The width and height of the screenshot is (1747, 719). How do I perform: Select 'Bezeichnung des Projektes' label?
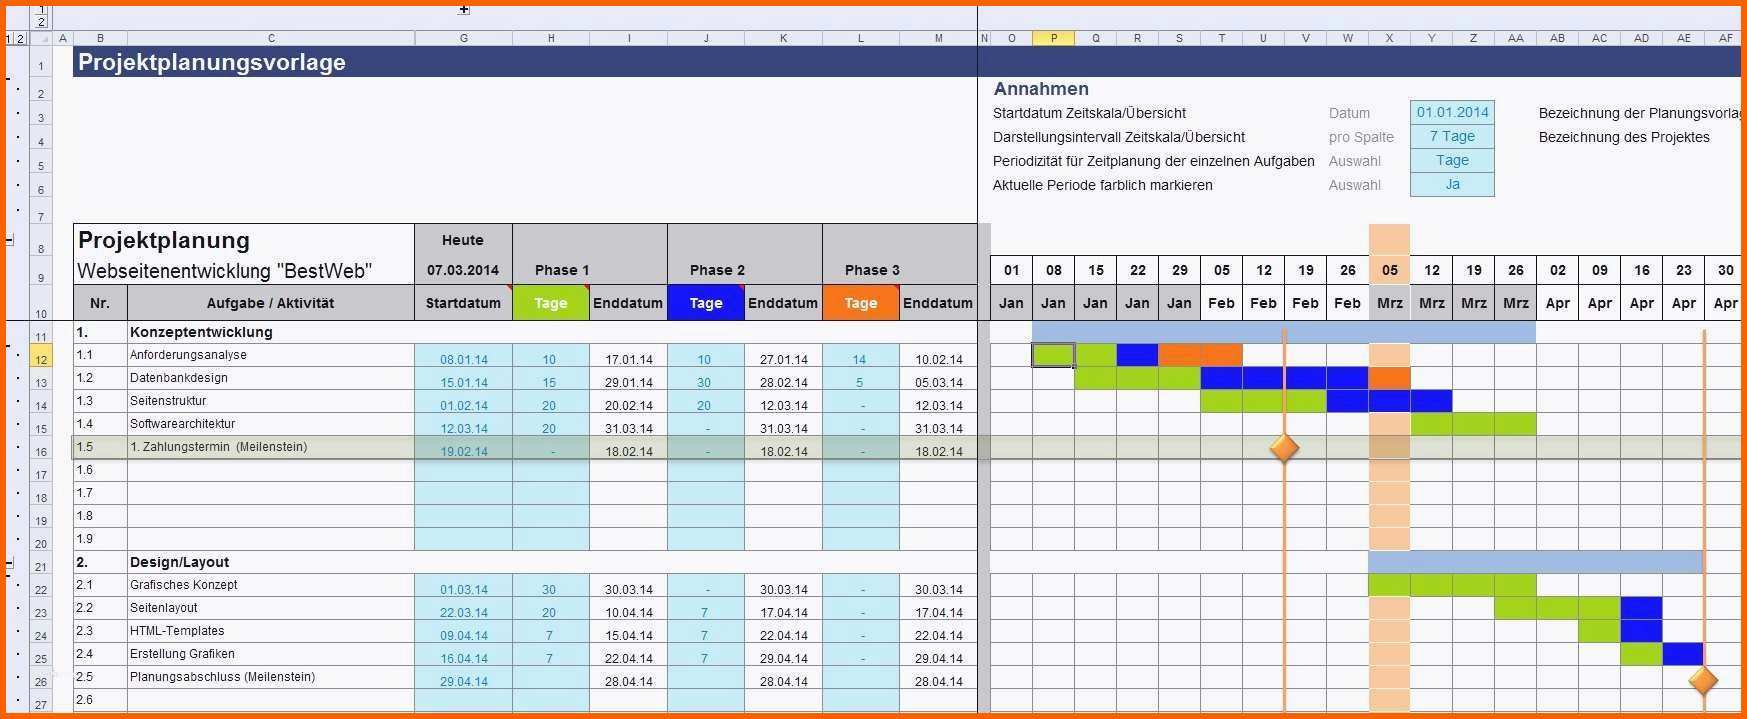tap(1624, 137)
